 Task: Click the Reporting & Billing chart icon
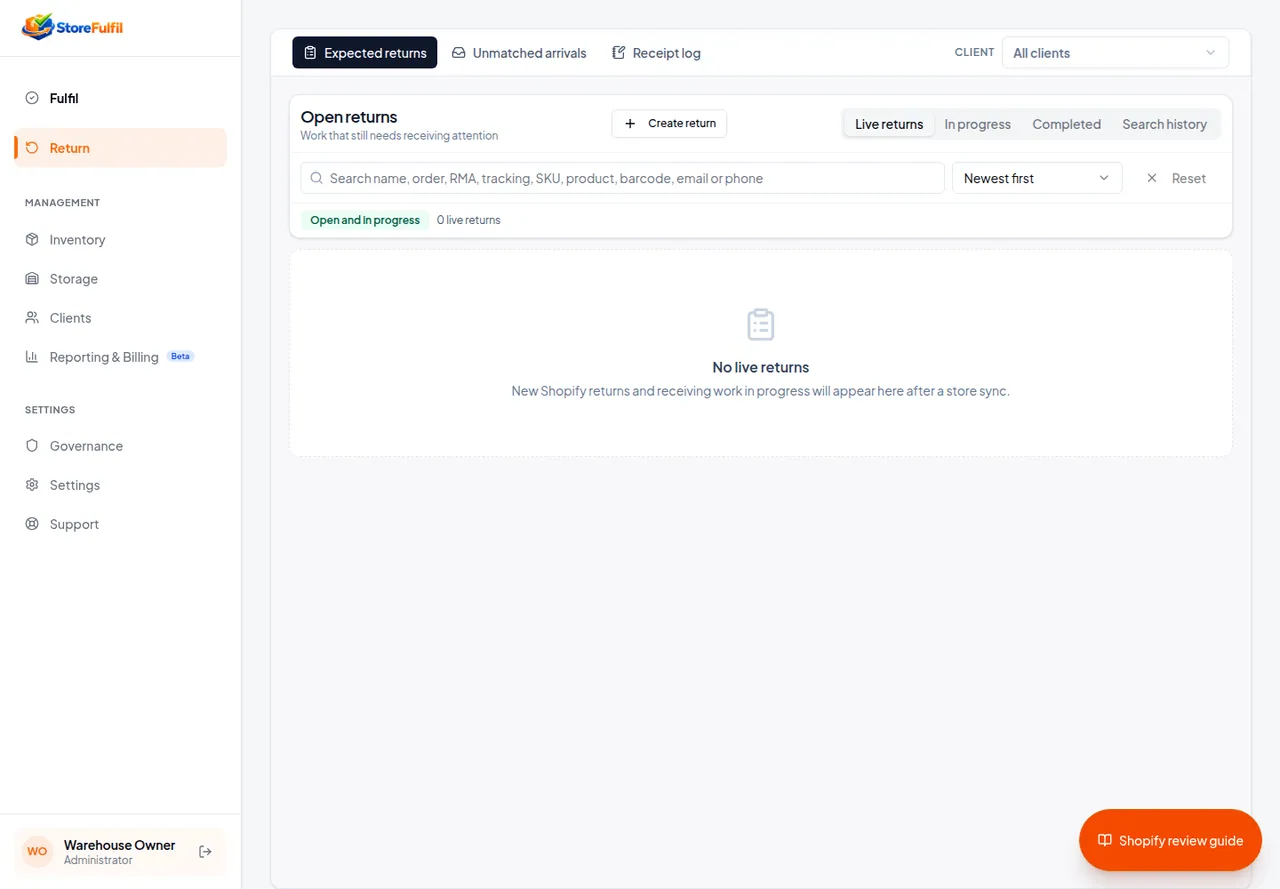[32, 357]
